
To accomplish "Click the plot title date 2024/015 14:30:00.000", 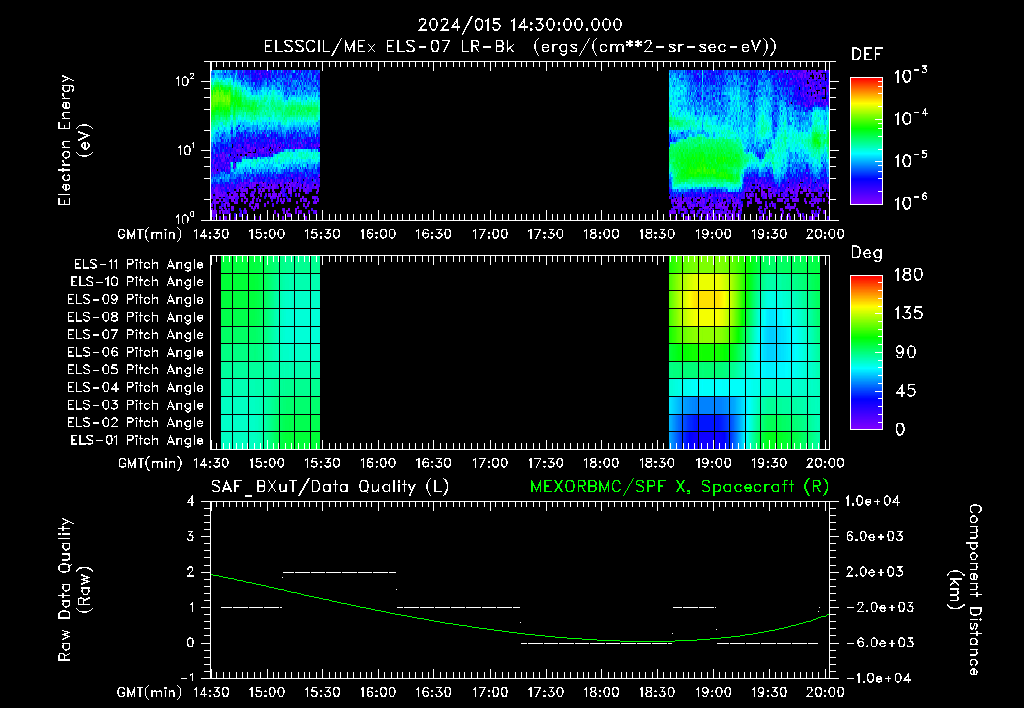I will 520,25.
